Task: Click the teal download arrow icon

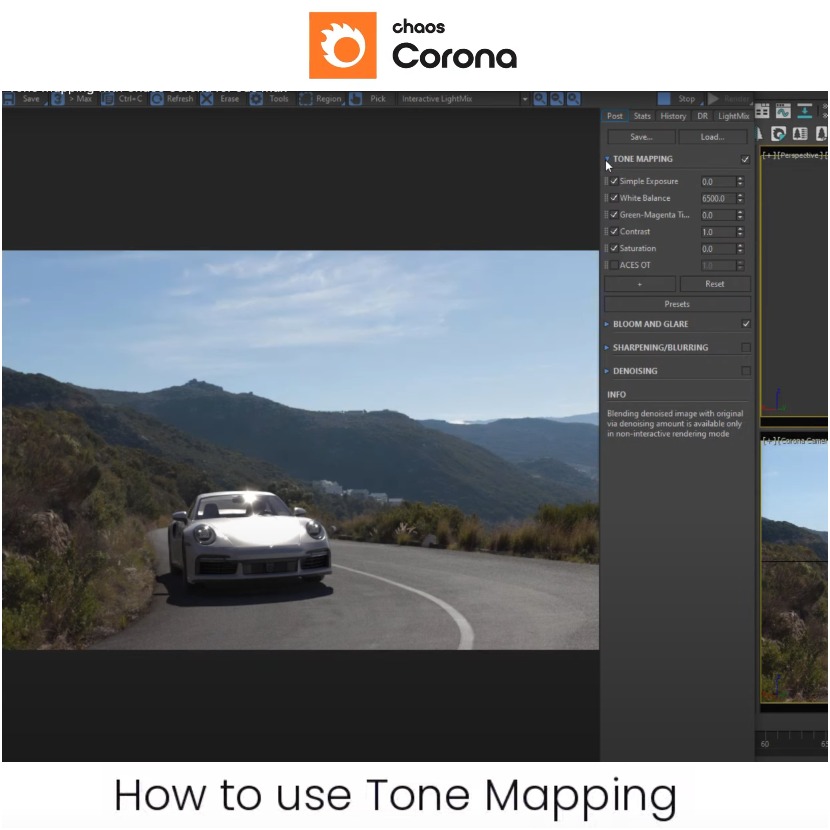Action: coord(804,111)
